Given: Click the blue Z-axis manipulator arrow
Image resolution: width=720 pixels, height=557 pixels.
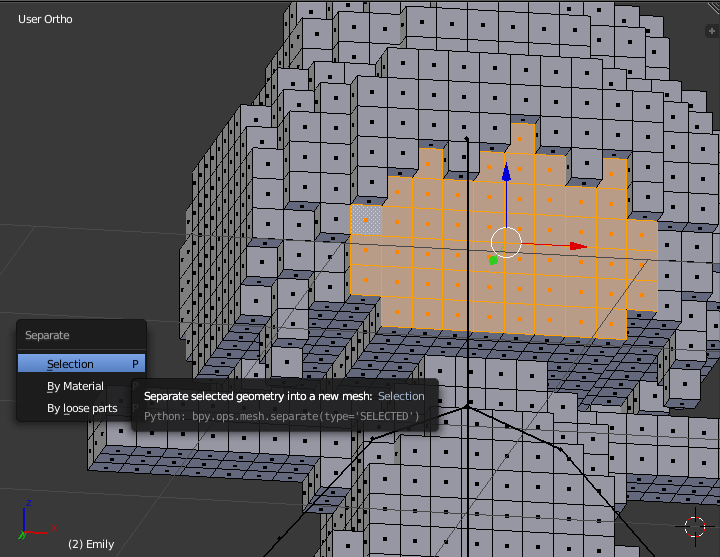Looking at the screenshot, I should click(x=506, y=172).
